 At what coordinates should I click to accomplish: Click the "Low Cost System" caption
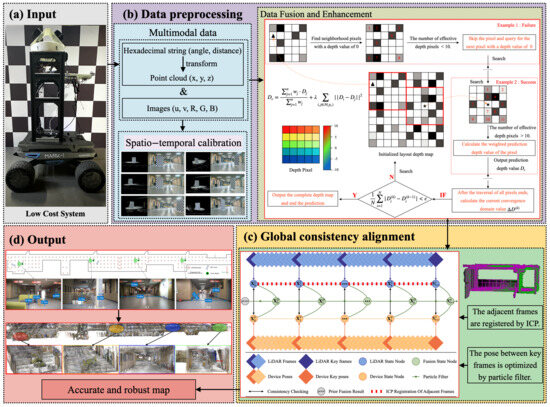point(55,214)
